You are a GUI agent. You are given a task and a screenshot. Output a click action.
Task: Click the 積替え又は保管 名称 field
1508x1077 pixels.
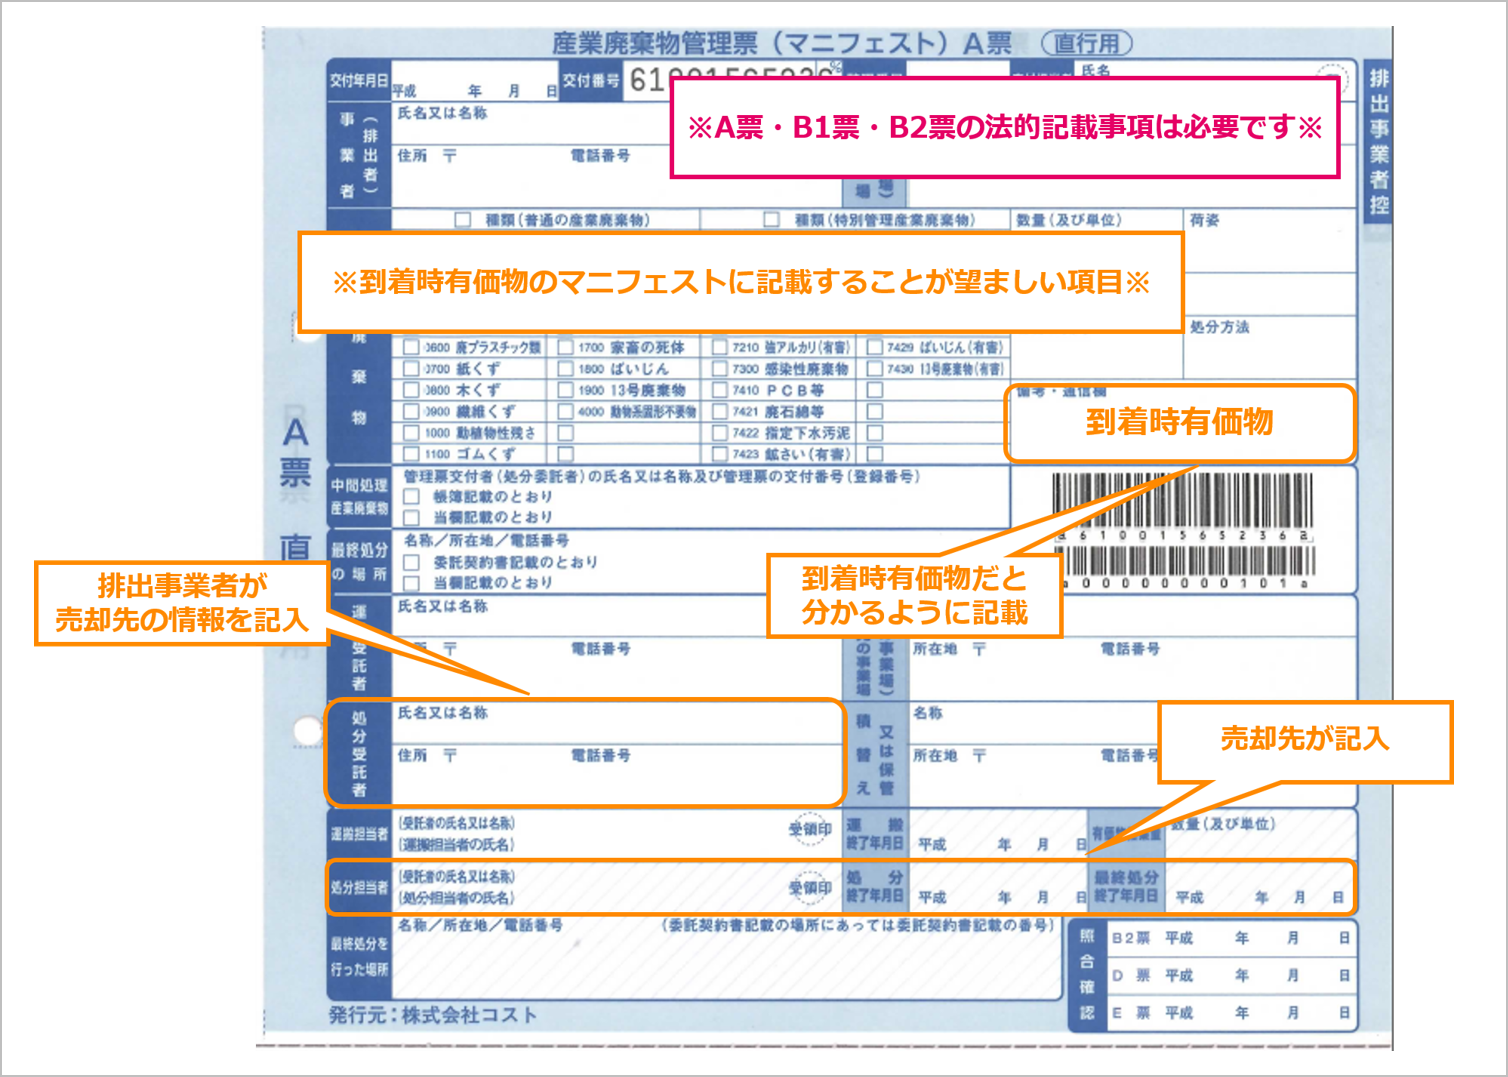[x=1033, y=724]
